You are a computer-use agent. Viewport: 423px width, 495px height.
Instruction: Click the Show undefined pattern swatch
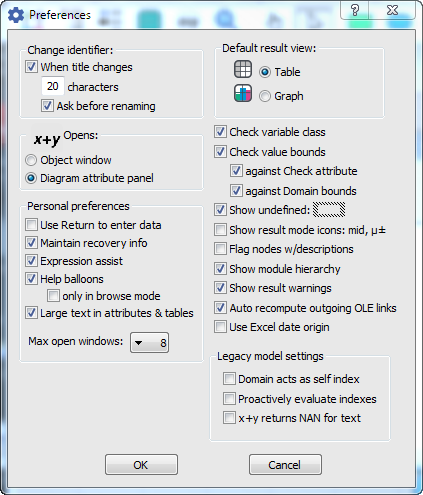(329, 210)
